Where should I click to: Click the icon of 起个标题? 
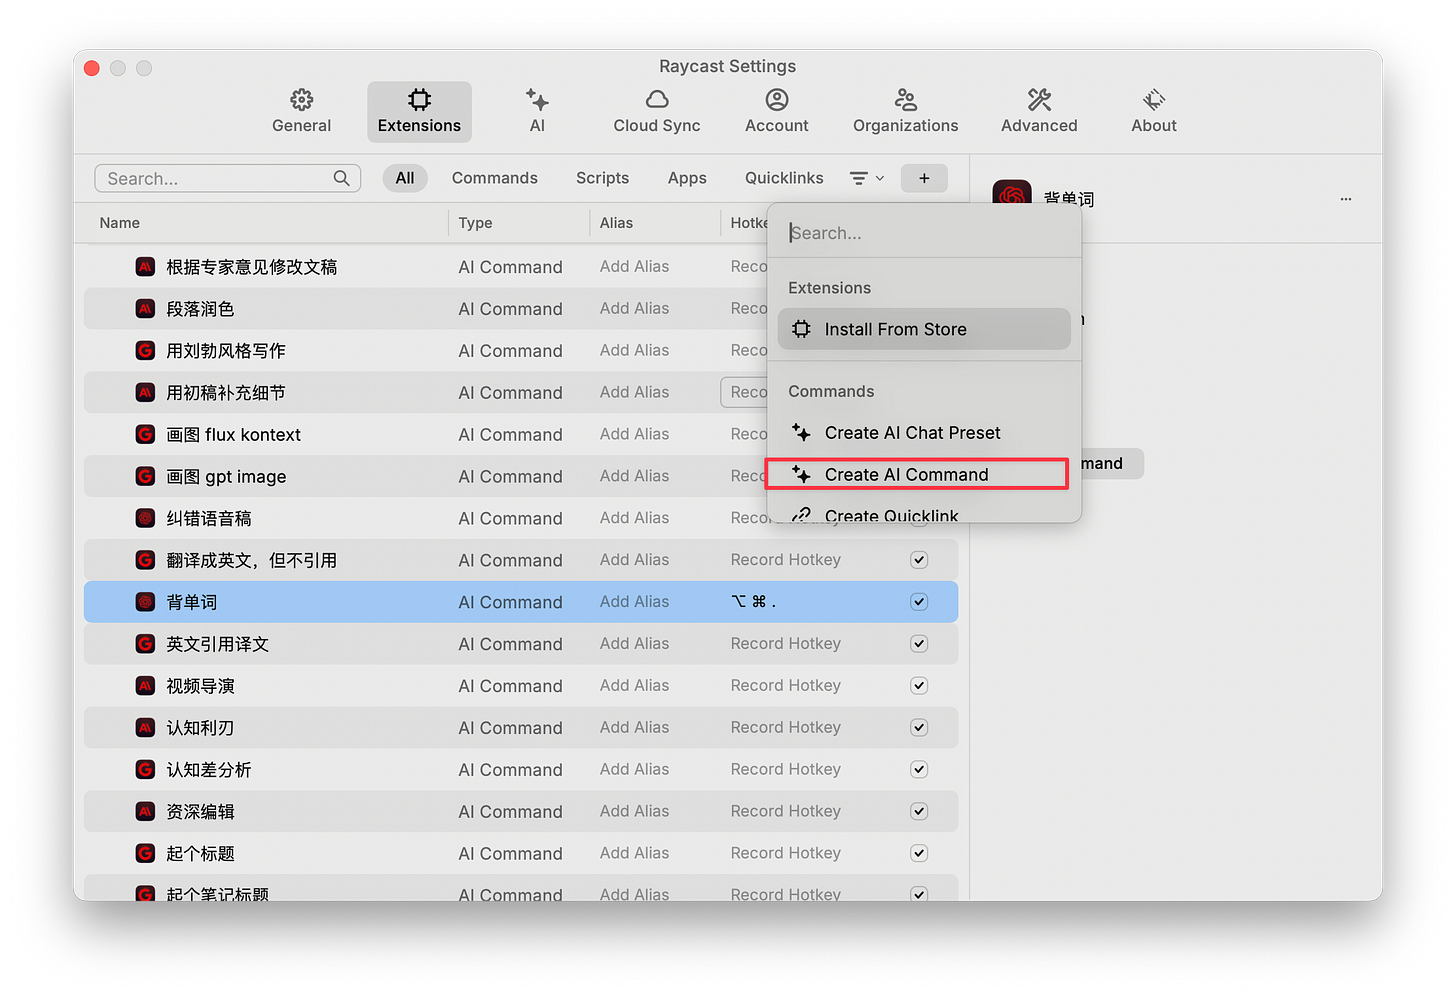point(146,853)
